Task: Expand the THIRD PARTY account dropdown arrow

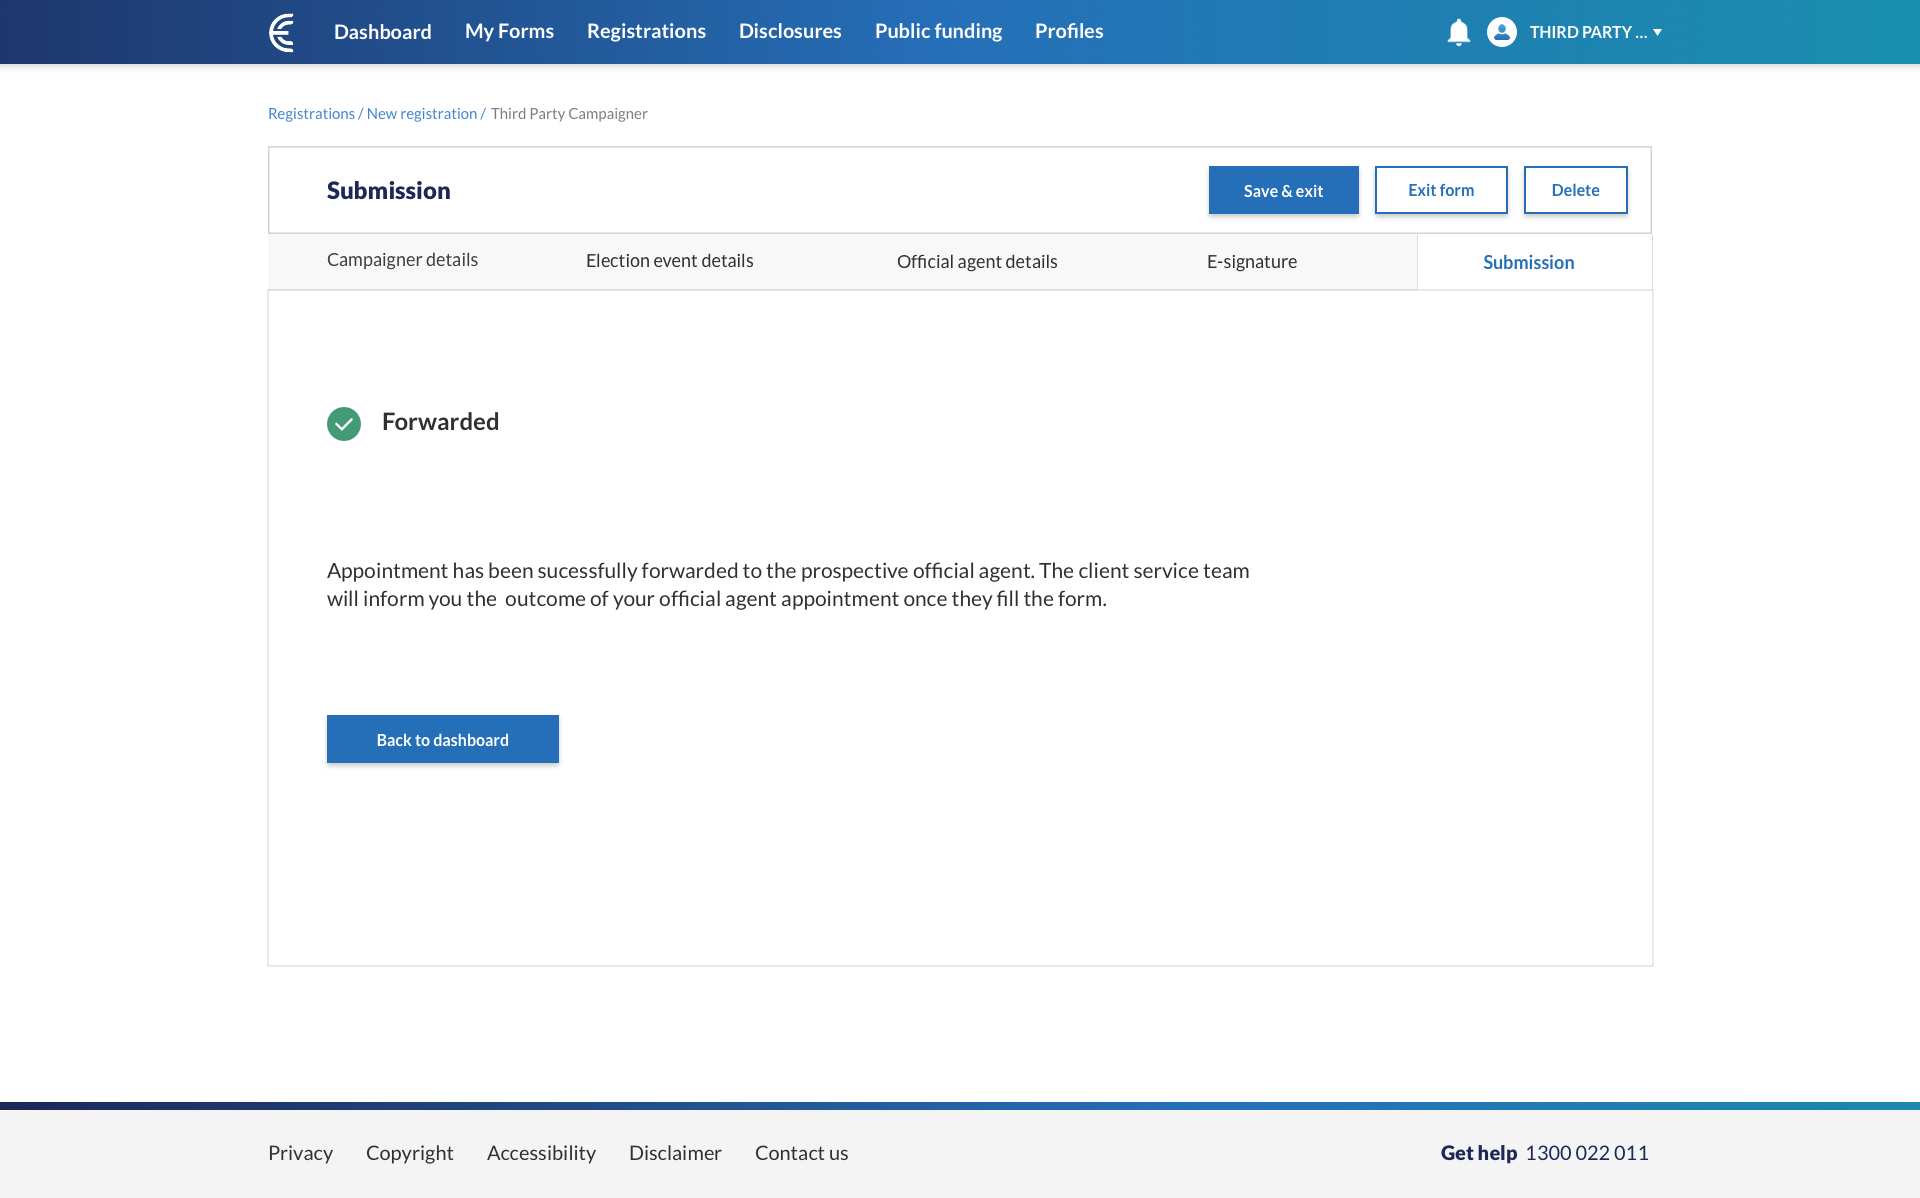Action: point(1657,32)
